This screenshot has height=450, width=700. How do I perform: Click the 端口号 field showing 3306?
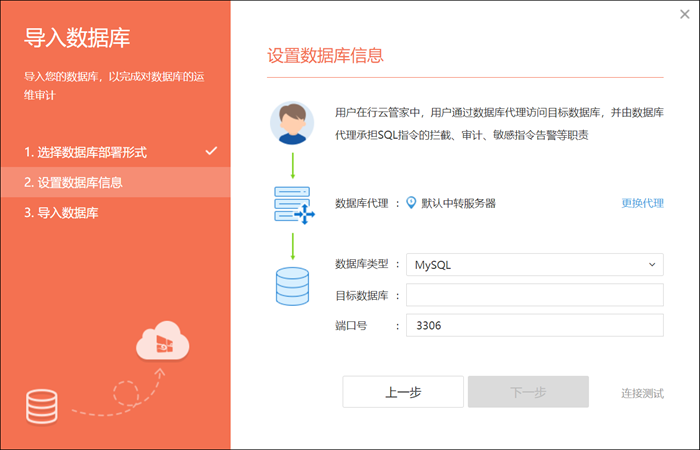click(x=535, y=325)
